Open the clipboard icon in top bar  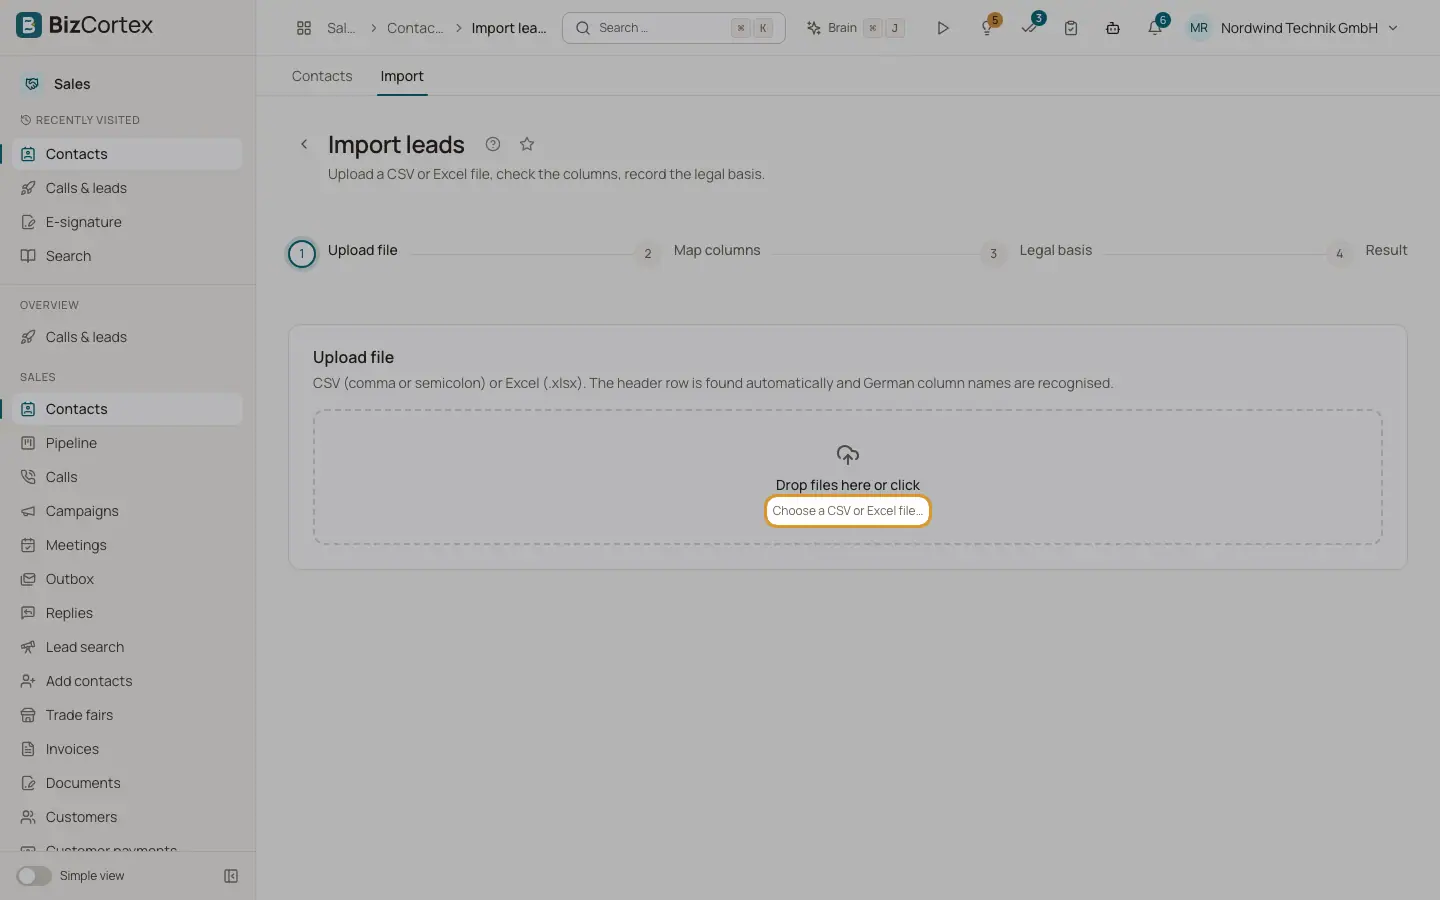tap(1071, 28)
